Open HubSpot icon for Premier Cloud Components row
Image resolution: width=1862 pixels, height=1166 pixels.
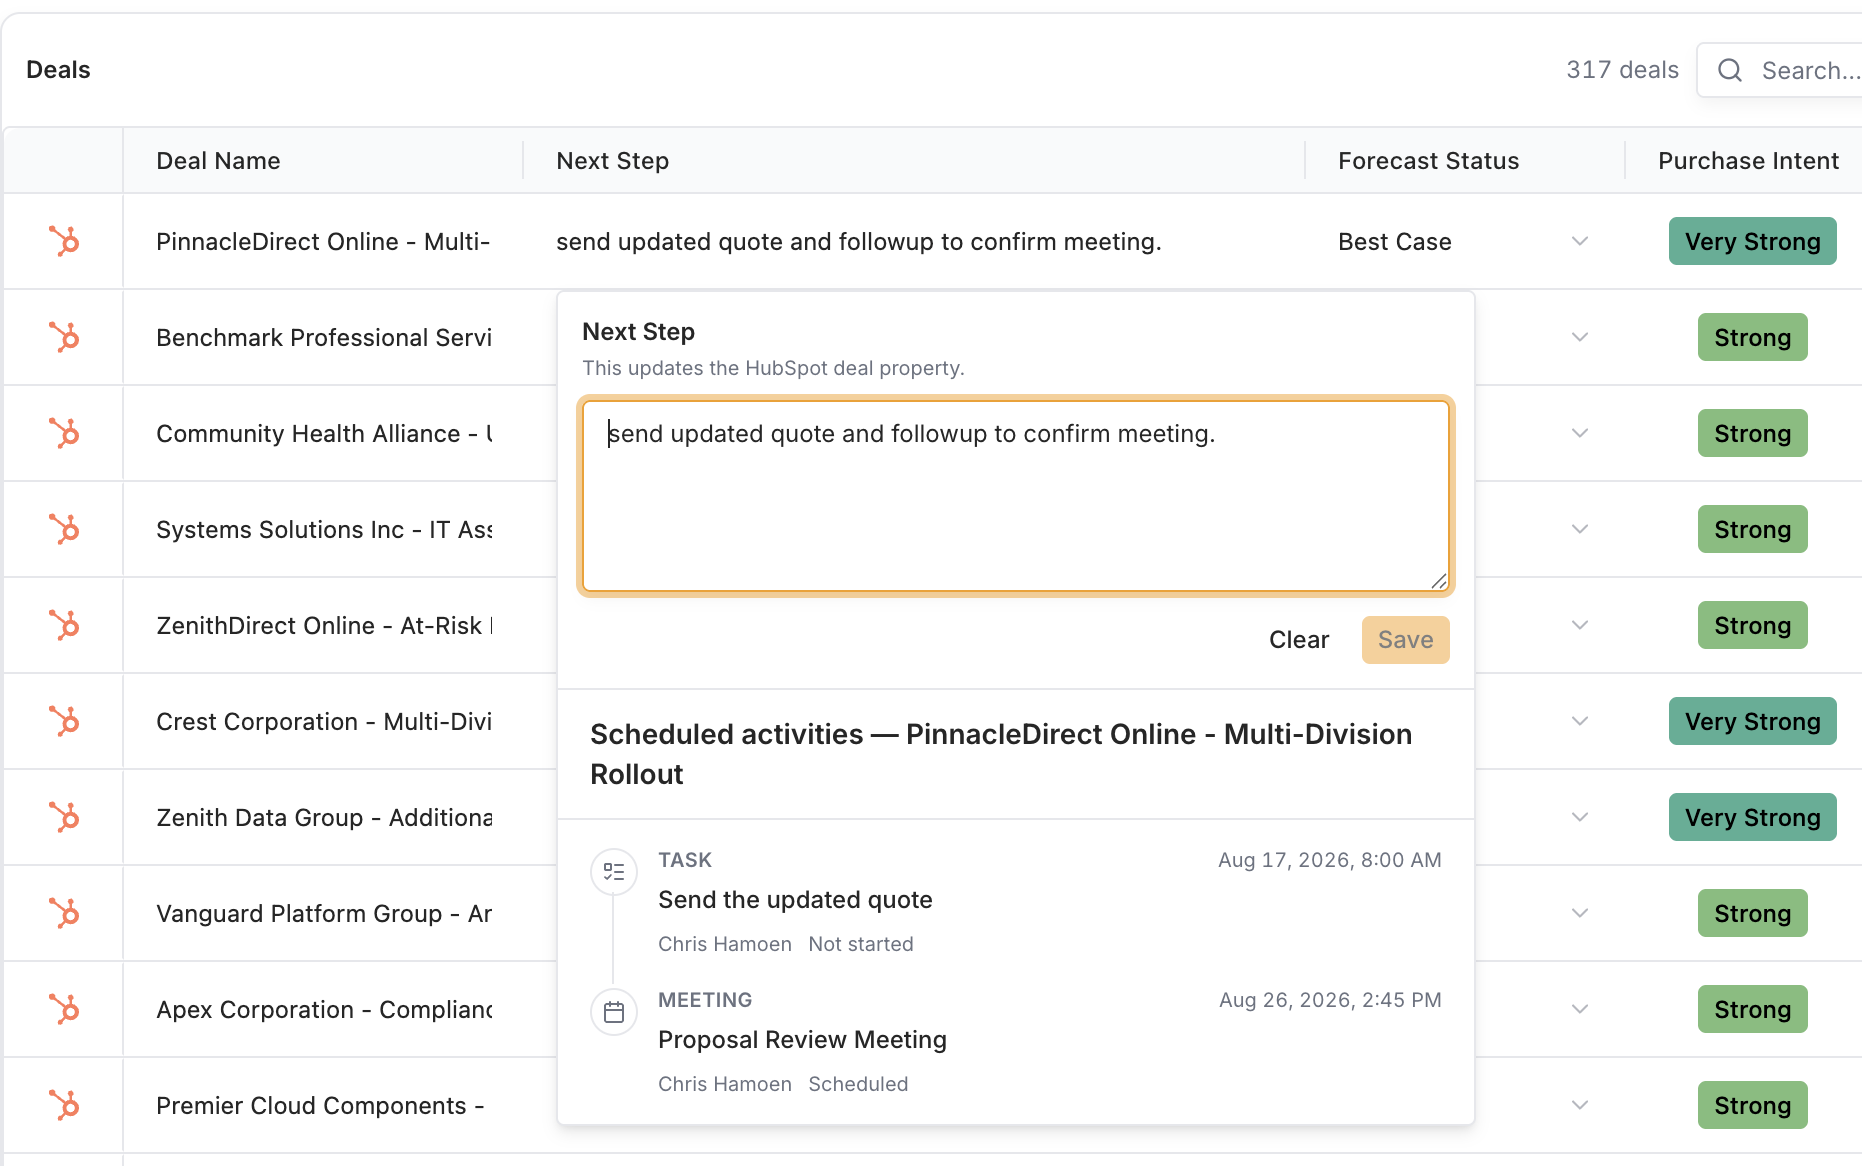(64, 1105)
